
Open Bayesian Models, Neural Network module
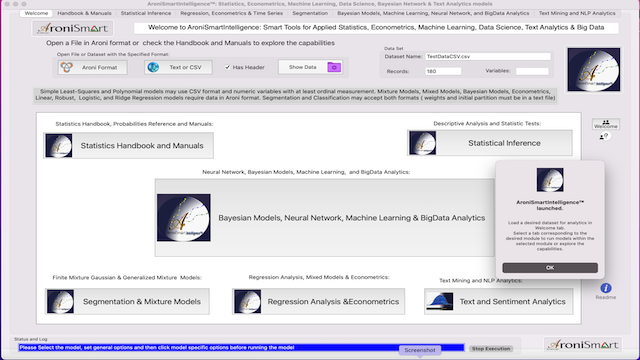pyautogui.click(x=324, y=218)
